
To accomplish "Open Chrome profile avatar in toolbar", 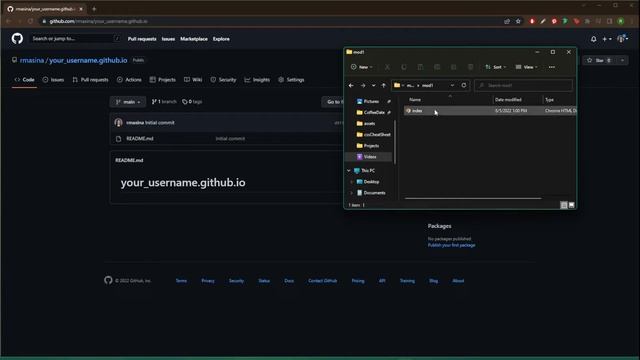I will coord(620,21).
